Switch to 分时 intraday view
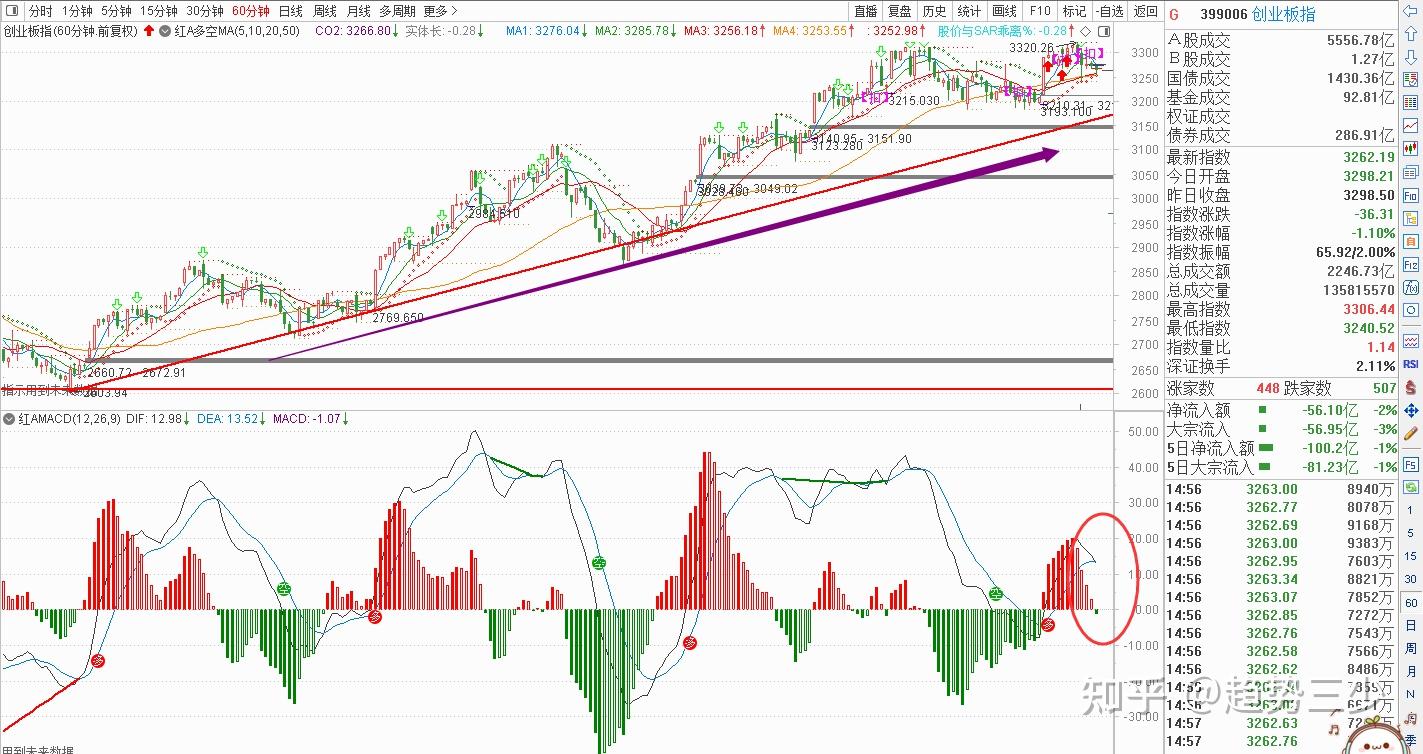The width and height of the screenshot is (1423, 754). (x=40, y=11)
